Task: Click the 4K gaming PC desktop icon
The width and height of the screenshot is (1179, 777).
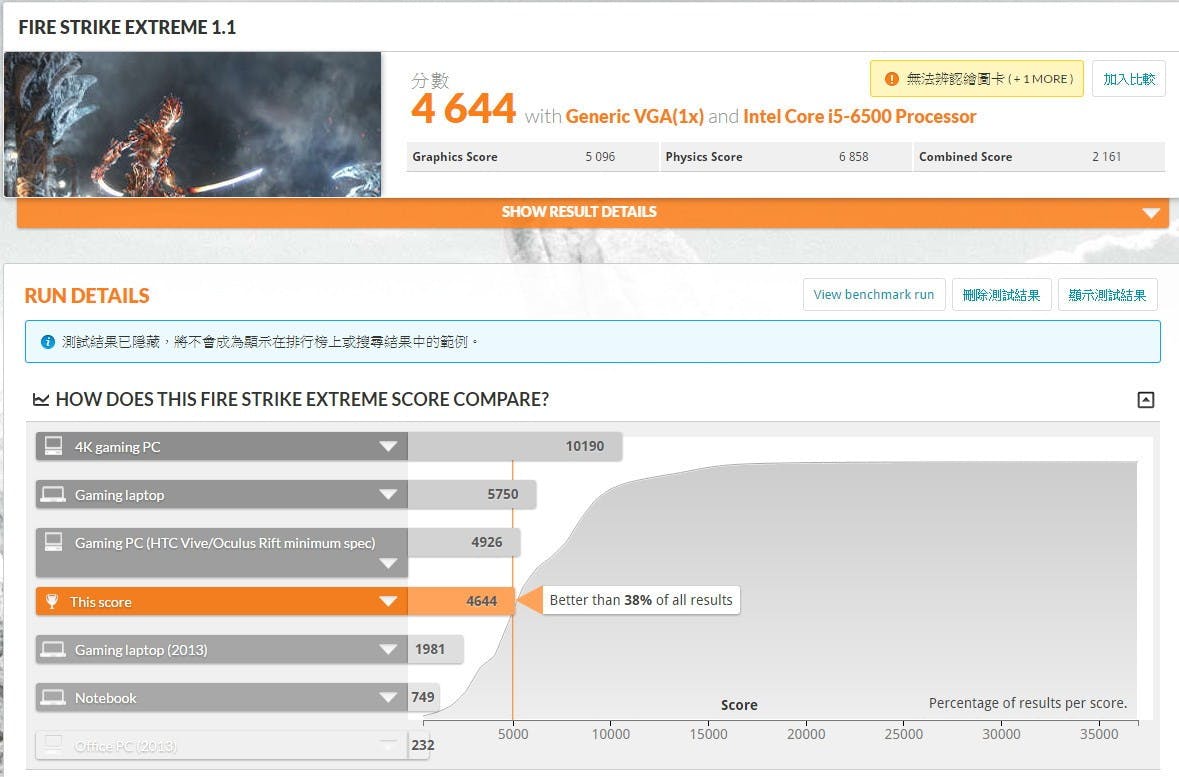Action: coord(54,447)
